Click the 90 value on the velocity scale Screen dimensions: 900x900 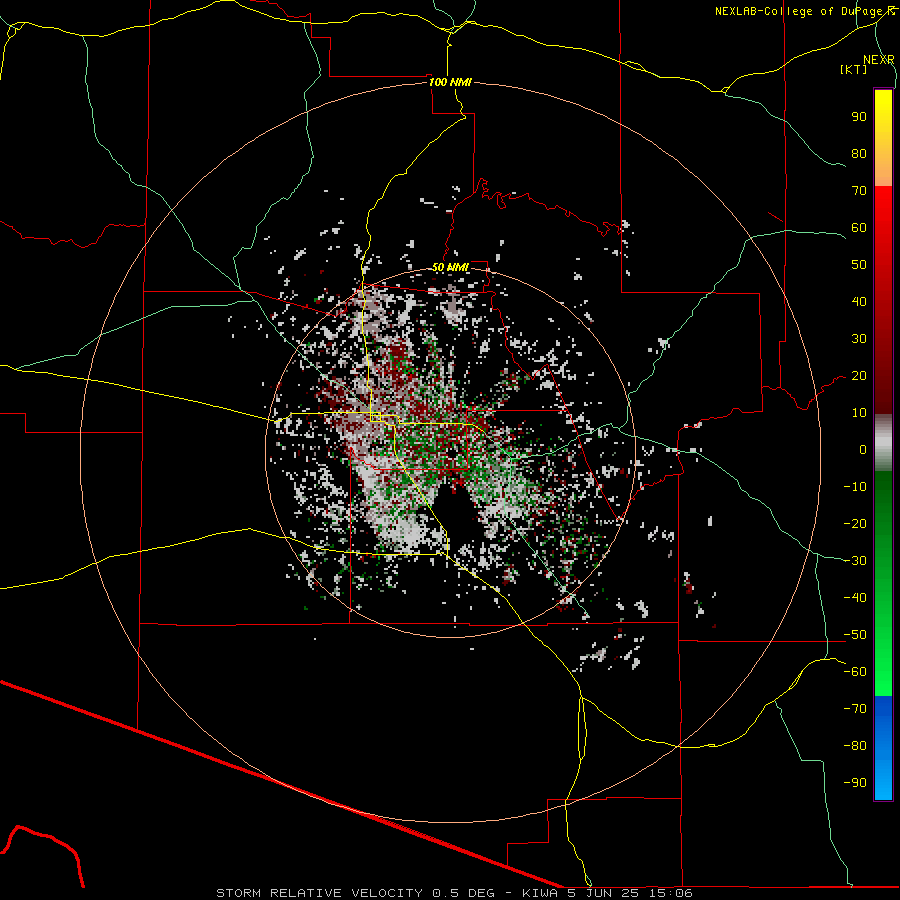[859, 117]
